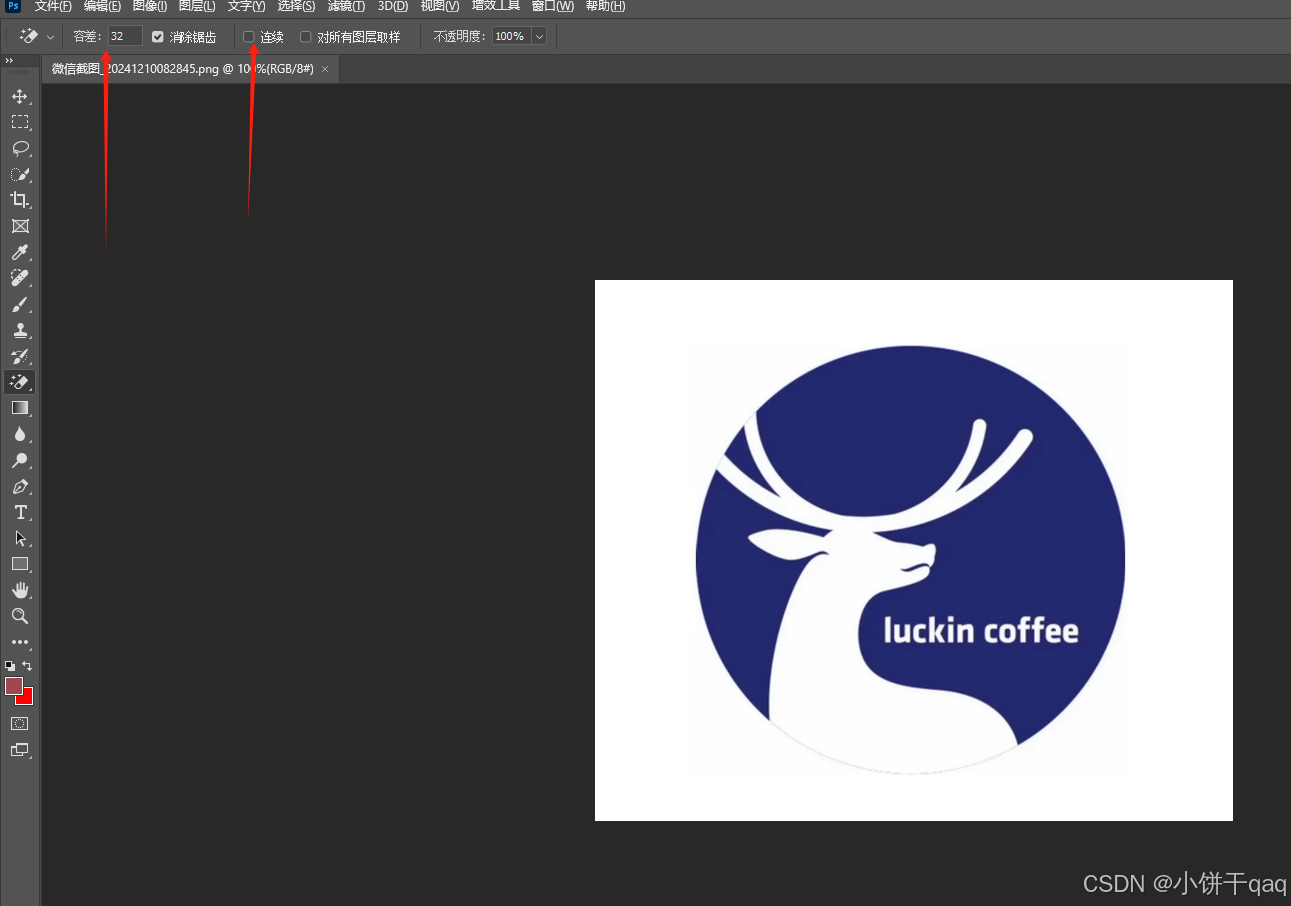Open the 增效工具 plugins menu

[496, 6]
